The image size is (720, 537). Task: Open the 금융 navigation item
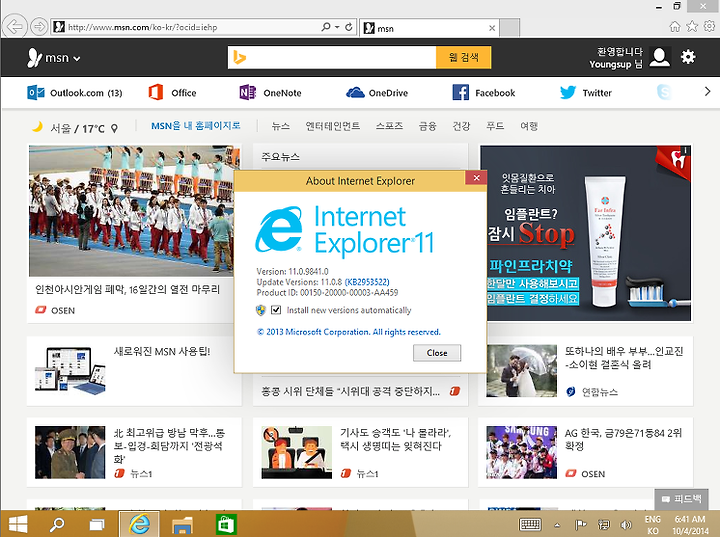click(427, 126)
